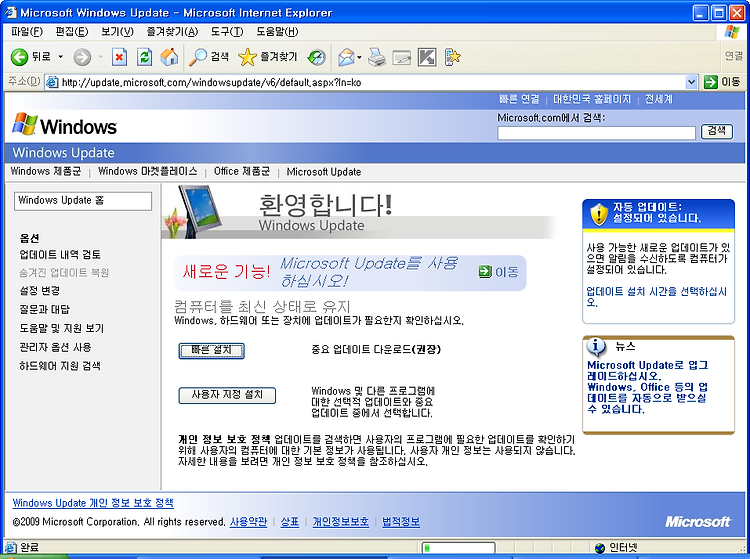This screenshot has height=559, width=750.
Task: Click the 사용약관 footer link
Action: click(248, 522)
